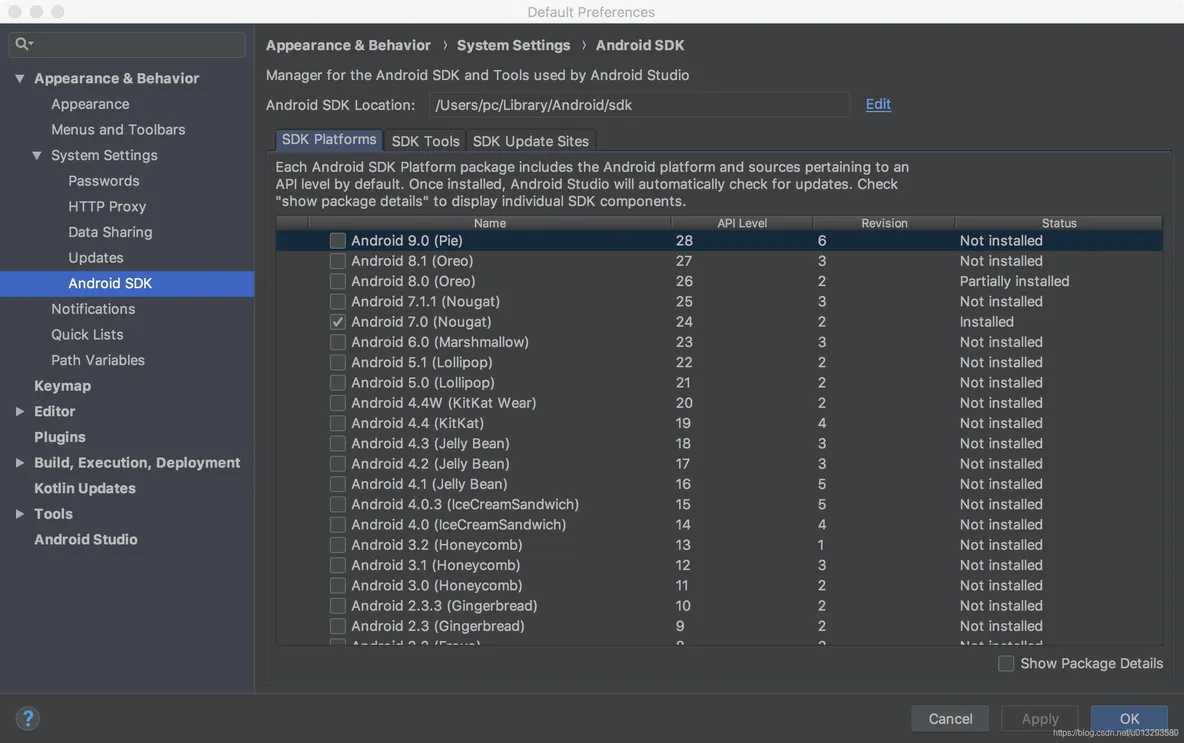Check the Android 4.4W (KitKat Wear) checkbox
This screenshot has height=743, width=1184.
pos(338,402)
